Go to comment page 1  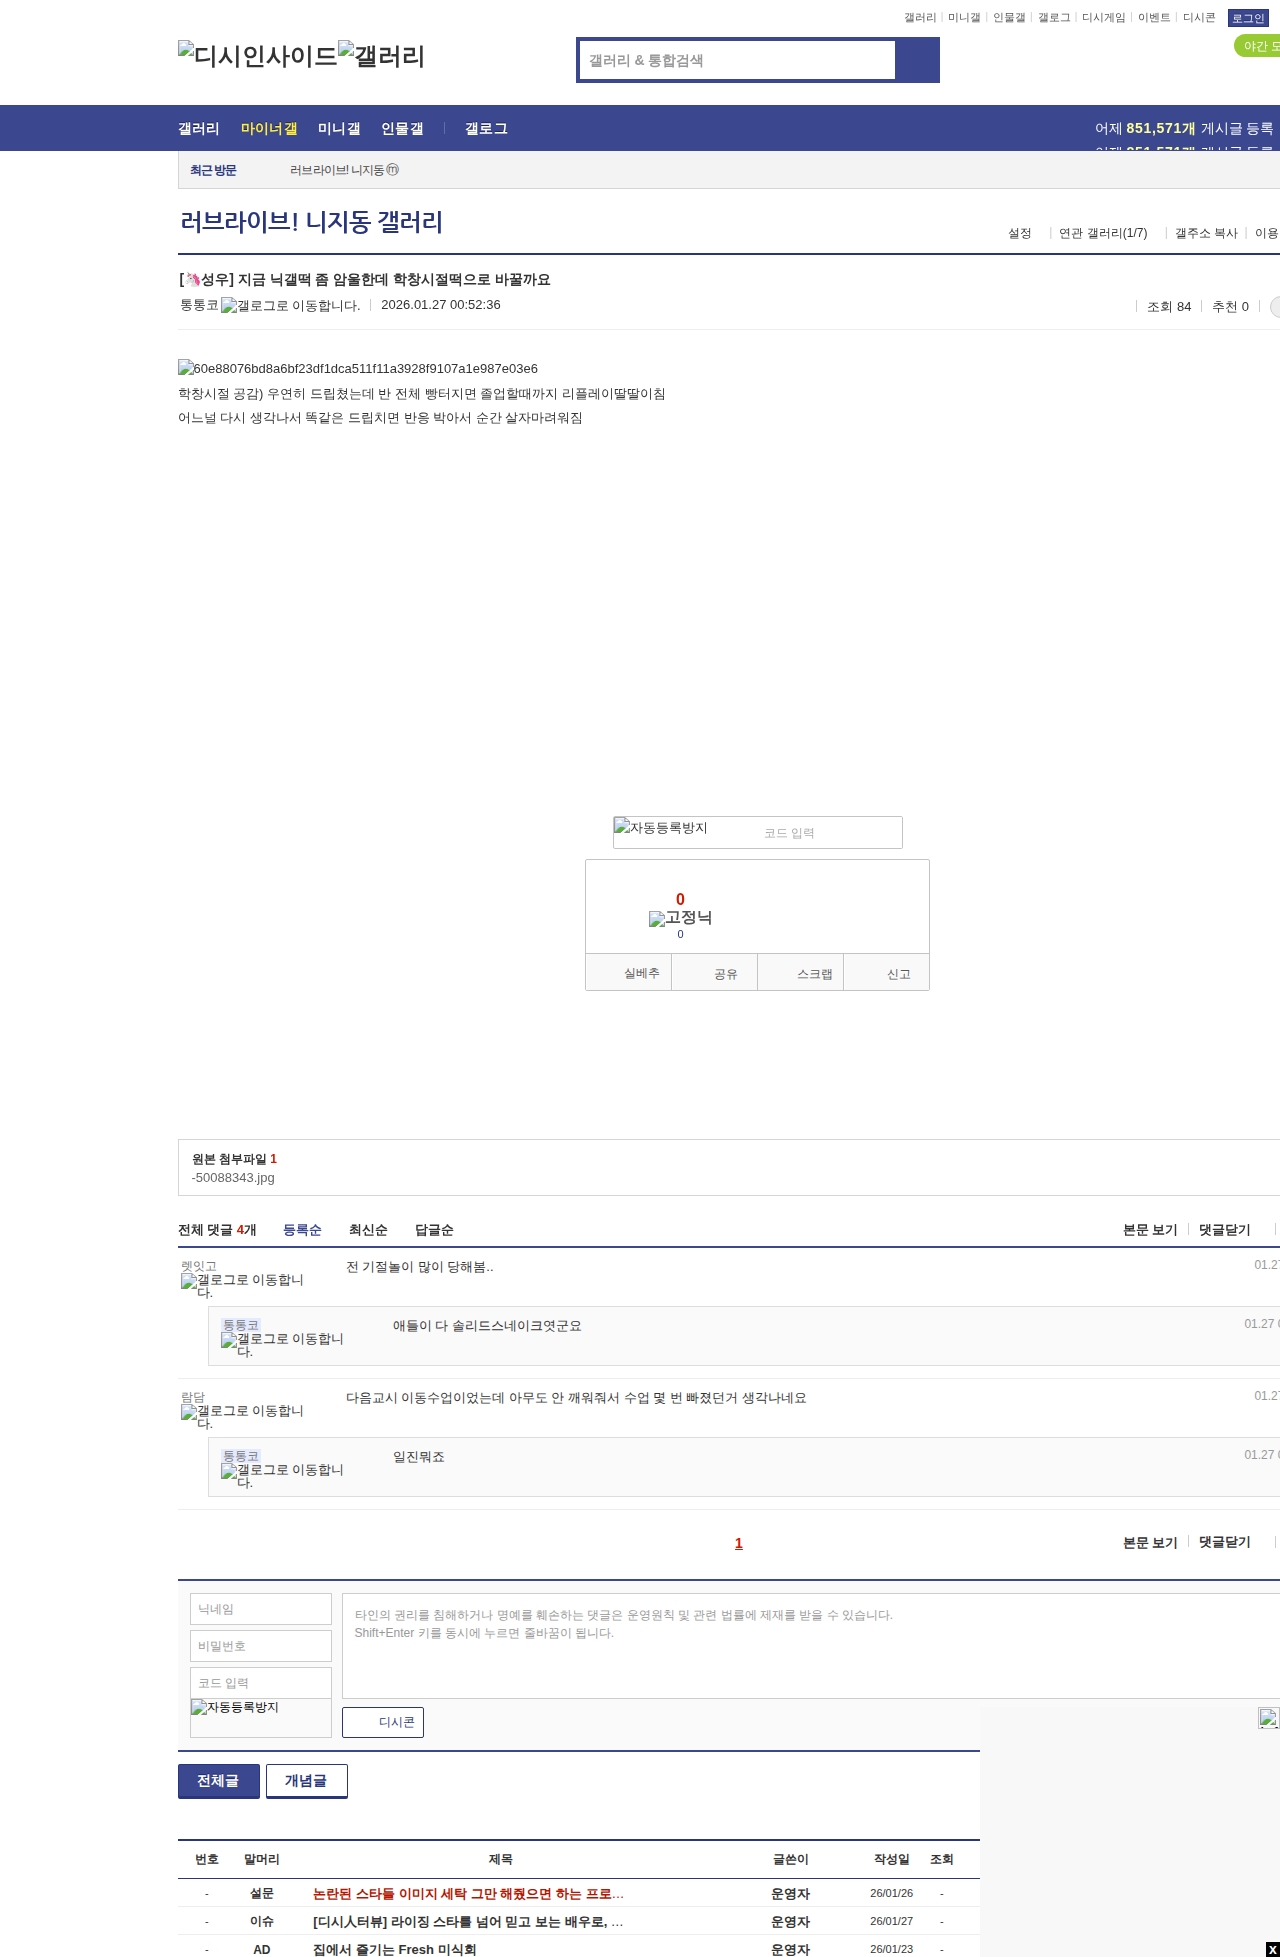tap(739, 1543)
